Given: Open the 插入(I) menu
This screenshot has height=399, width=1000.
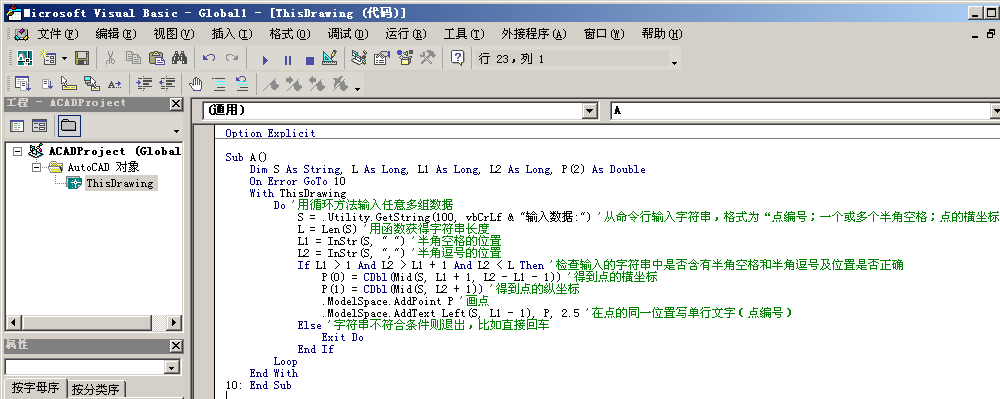Looking at the screenshot, I should [x=232, y=34].
